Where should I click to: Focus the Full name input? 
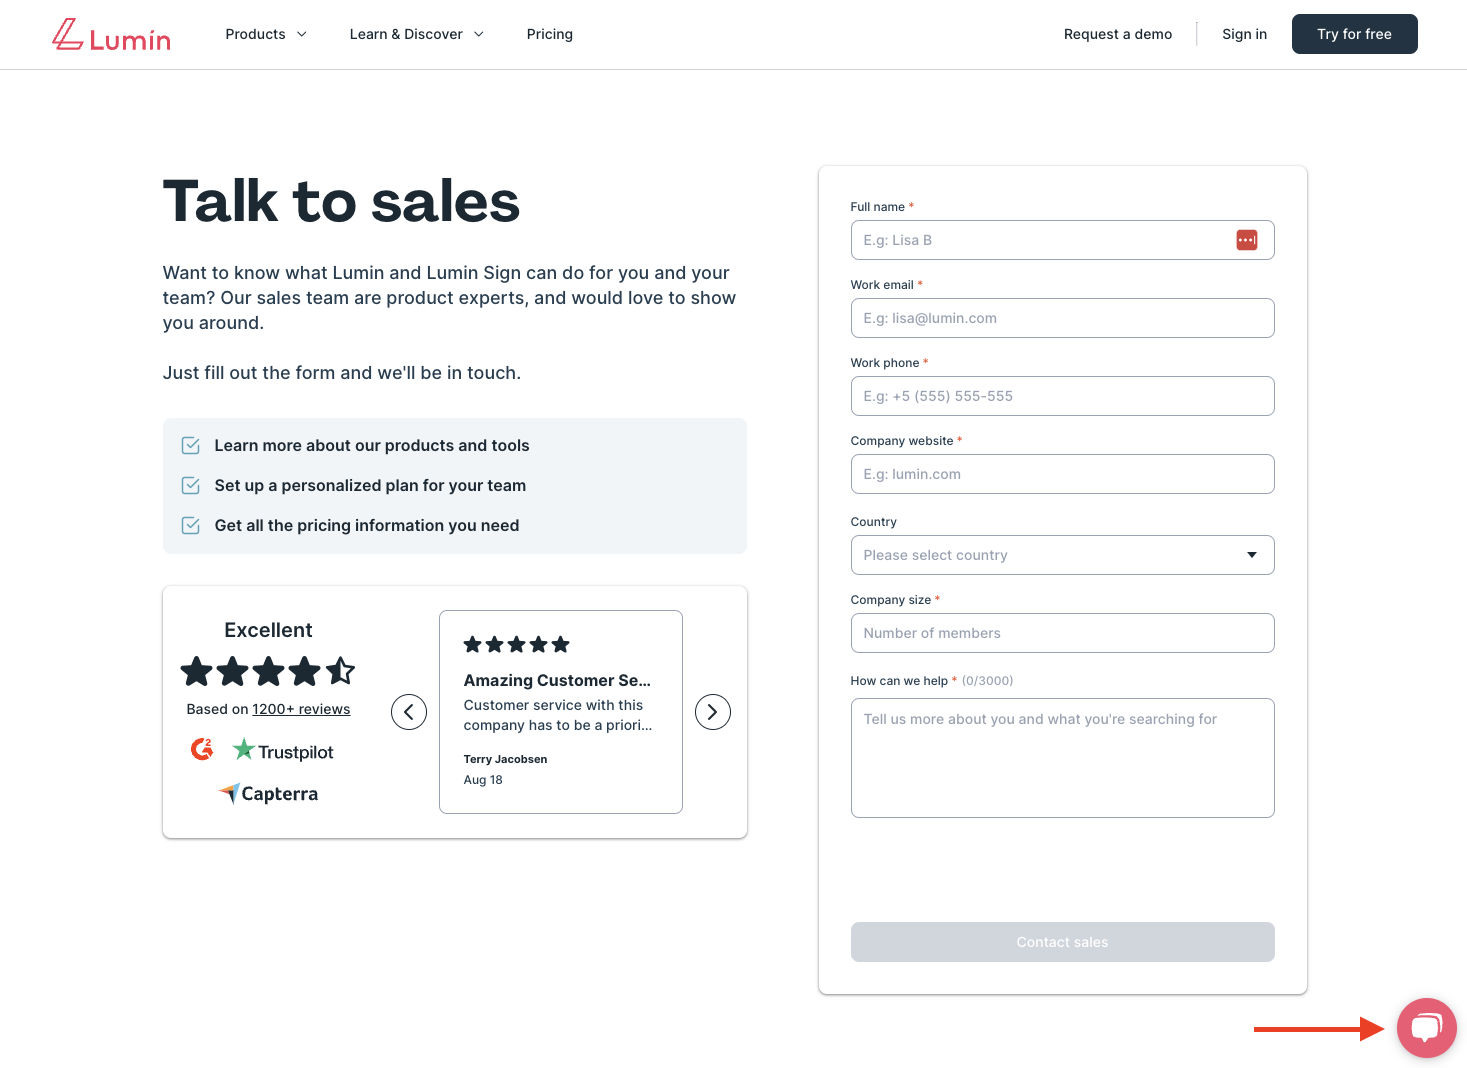[x=1062, y=240]
